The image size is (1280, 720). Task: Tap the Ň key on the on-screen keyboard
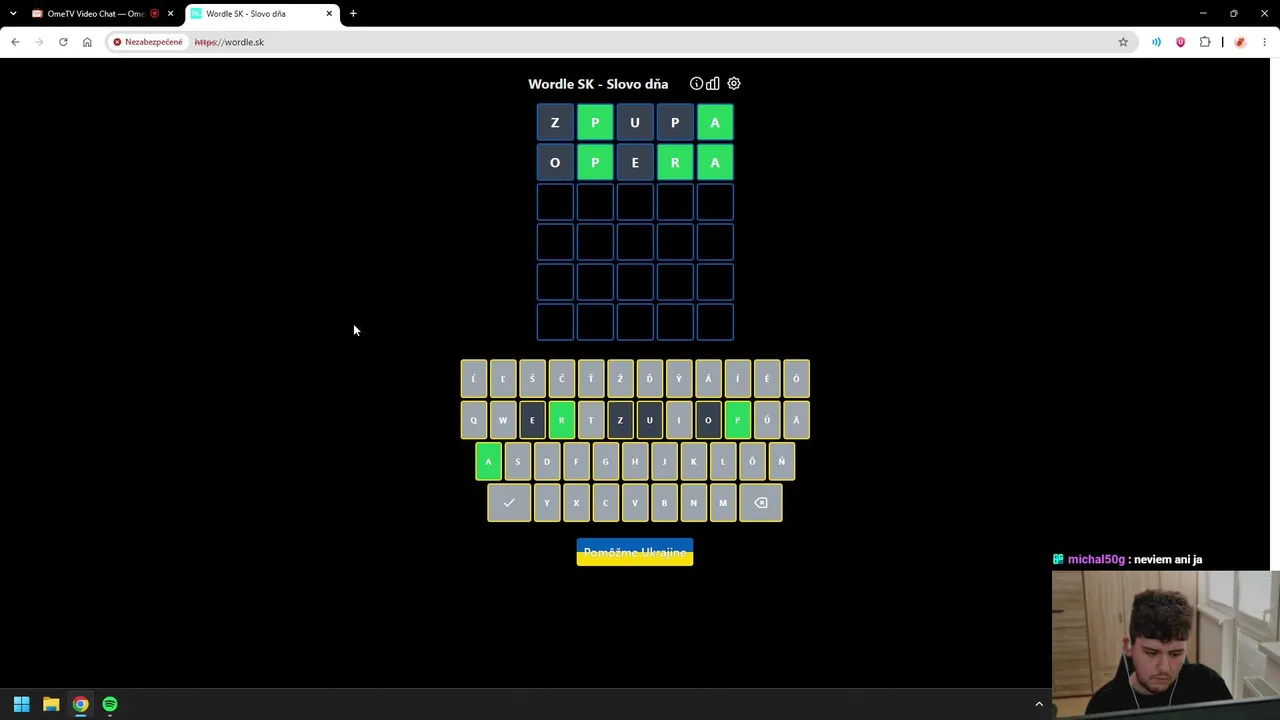781,462
